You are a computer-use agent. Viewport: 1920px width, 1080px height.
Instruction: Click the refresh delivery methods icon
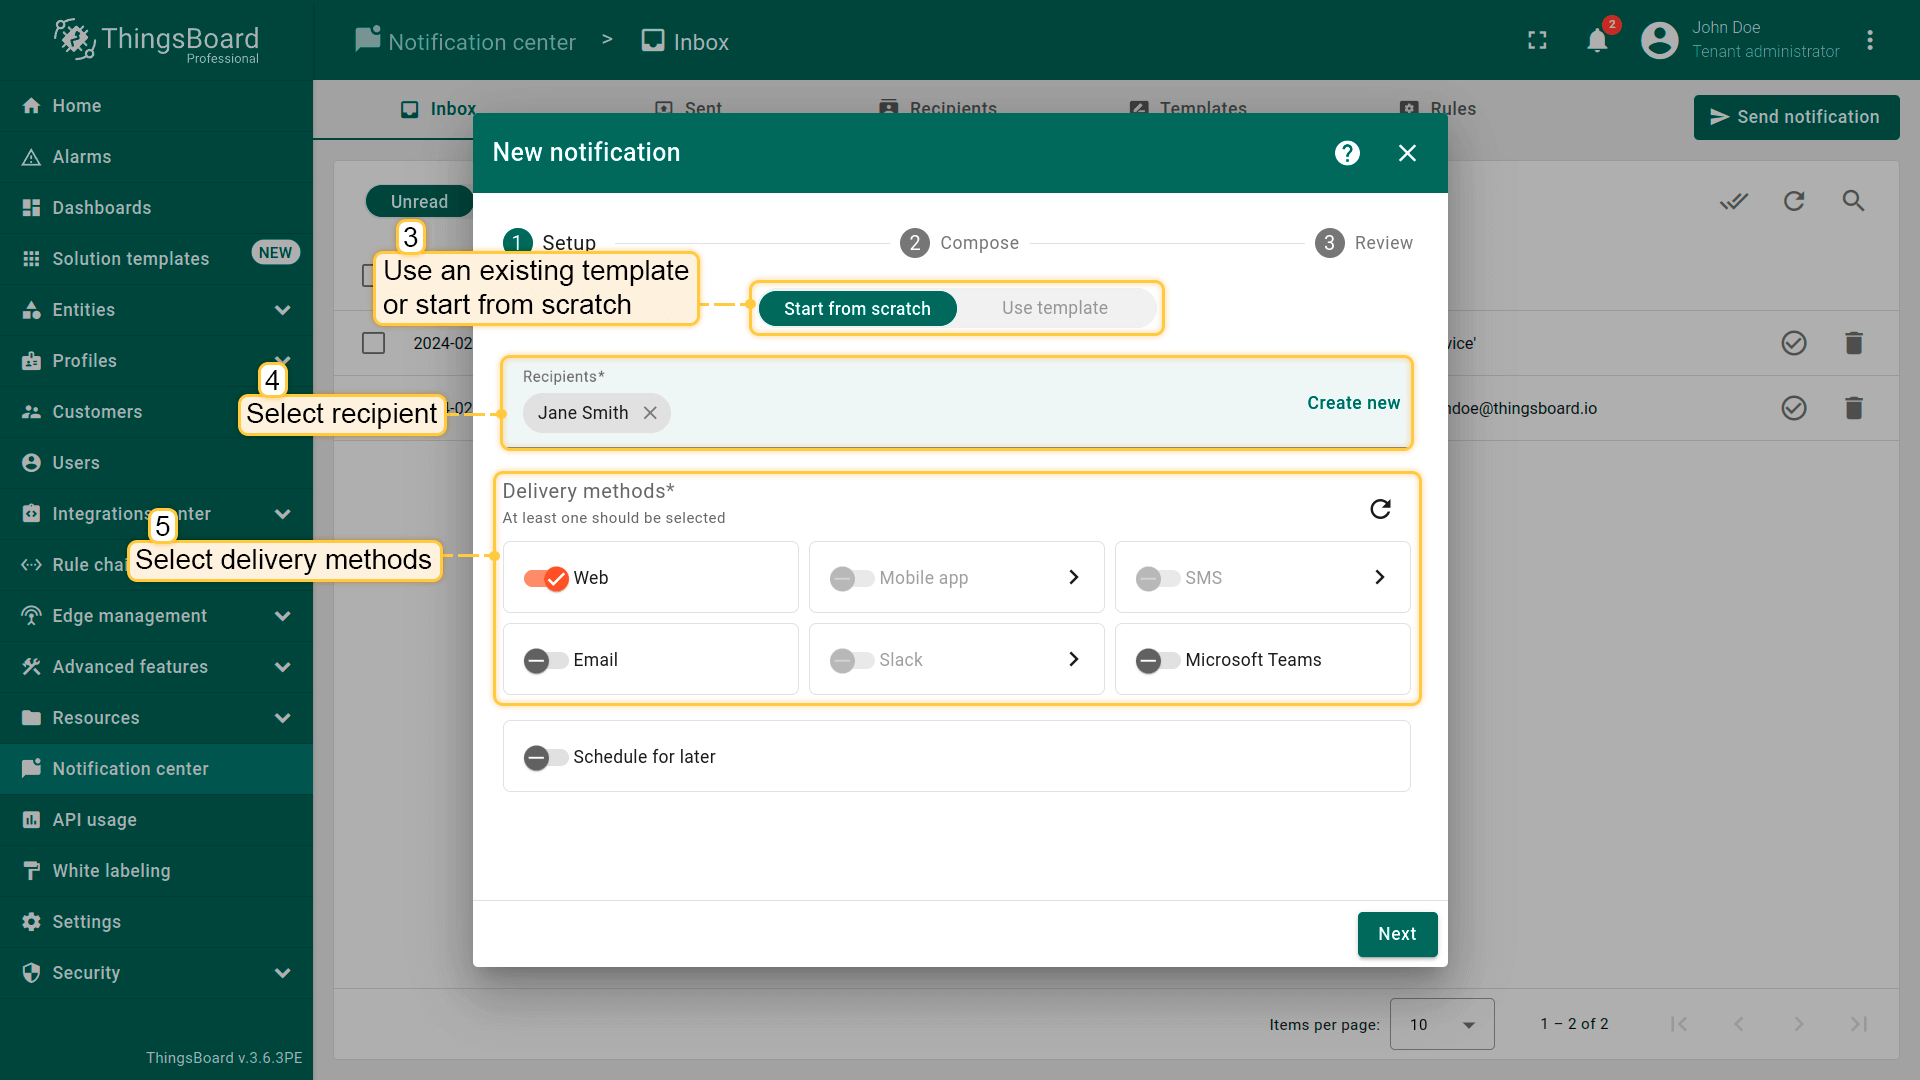[1380, 509]
